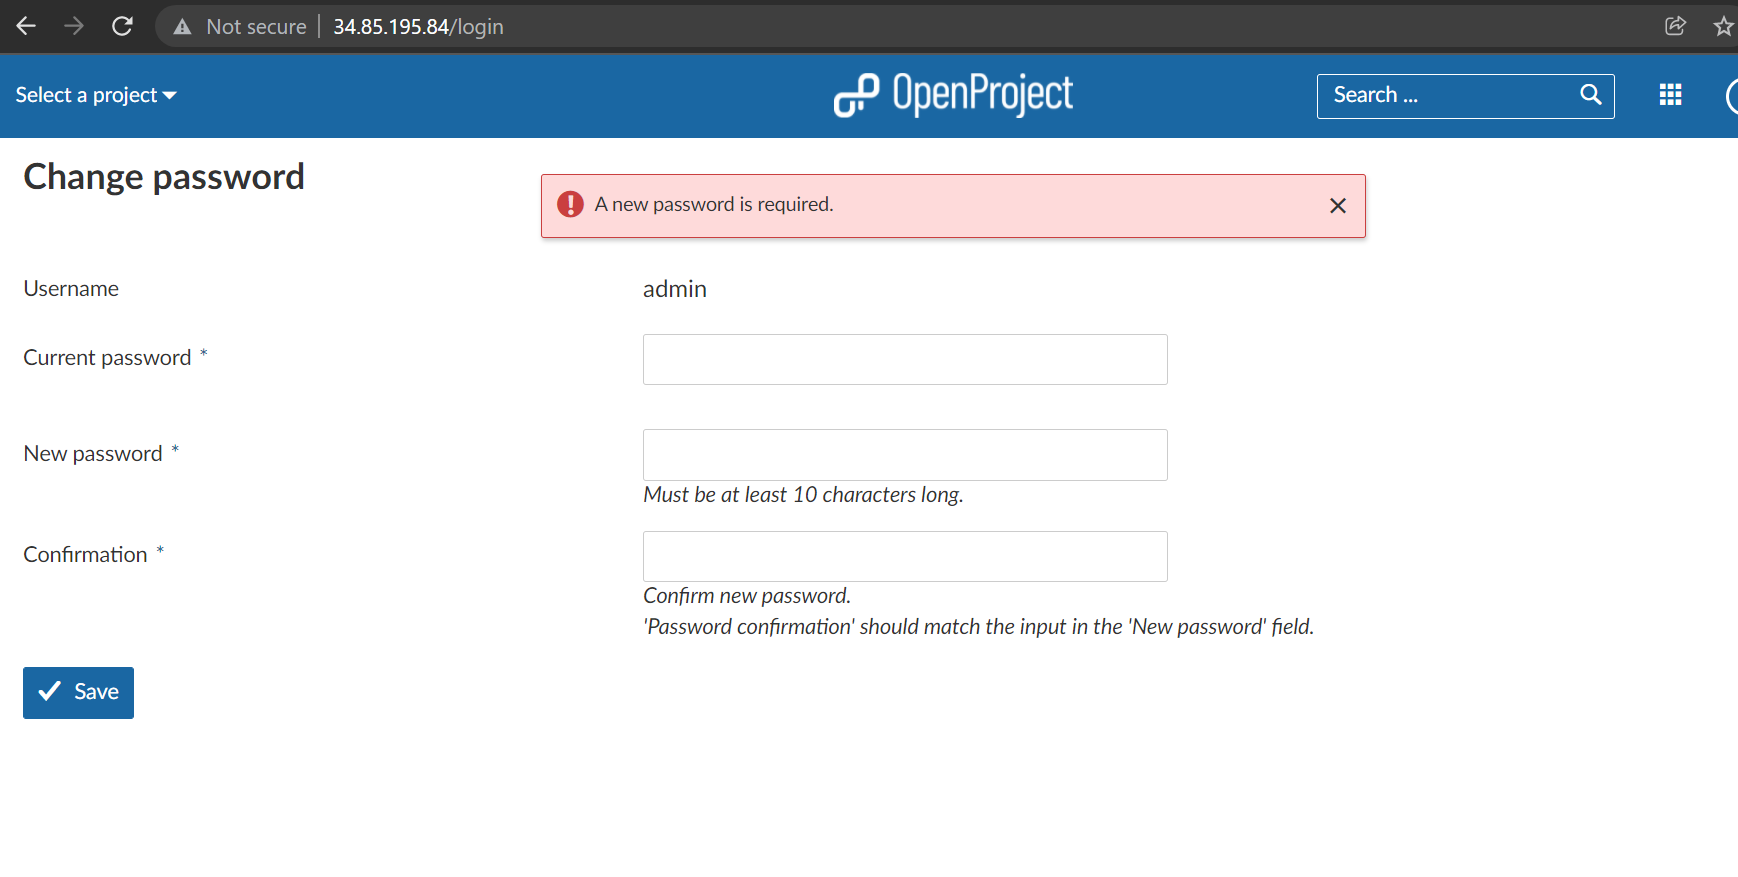Focus the New password field

(x=904, y=455)
